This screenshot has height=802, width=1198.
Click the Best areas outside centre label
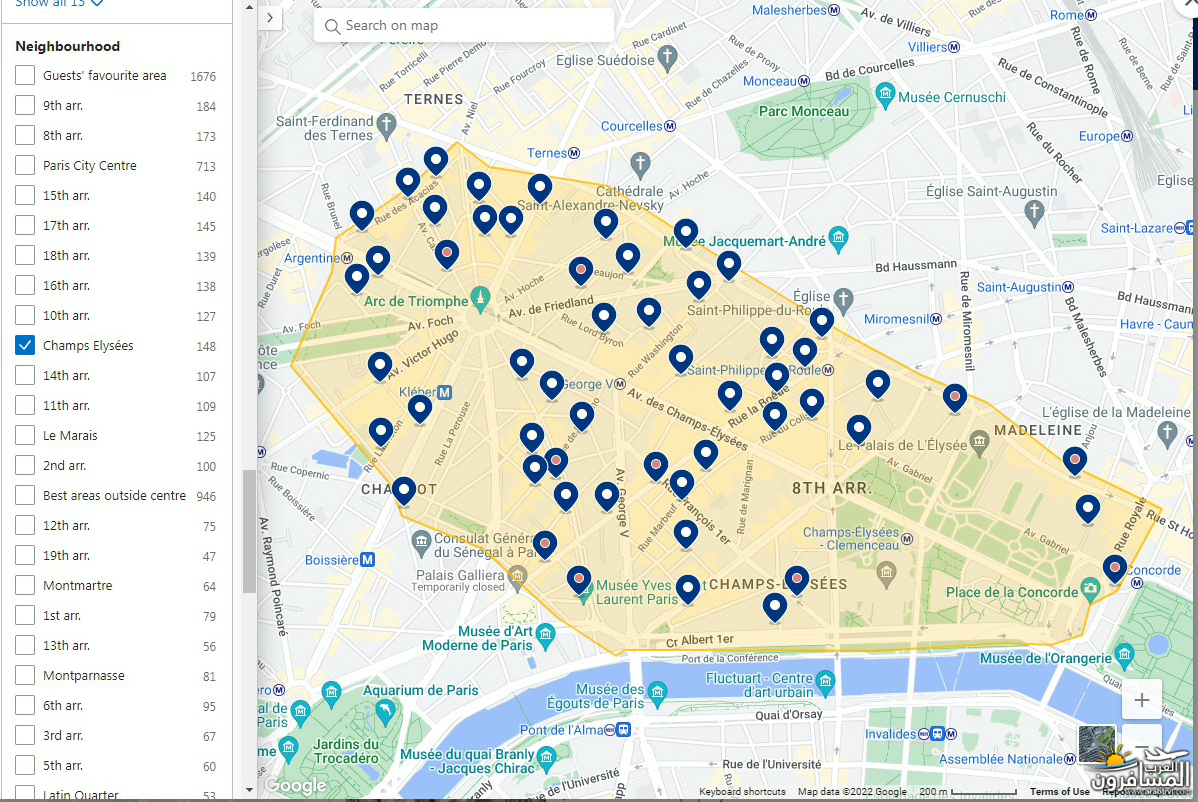tap(115, 495)
